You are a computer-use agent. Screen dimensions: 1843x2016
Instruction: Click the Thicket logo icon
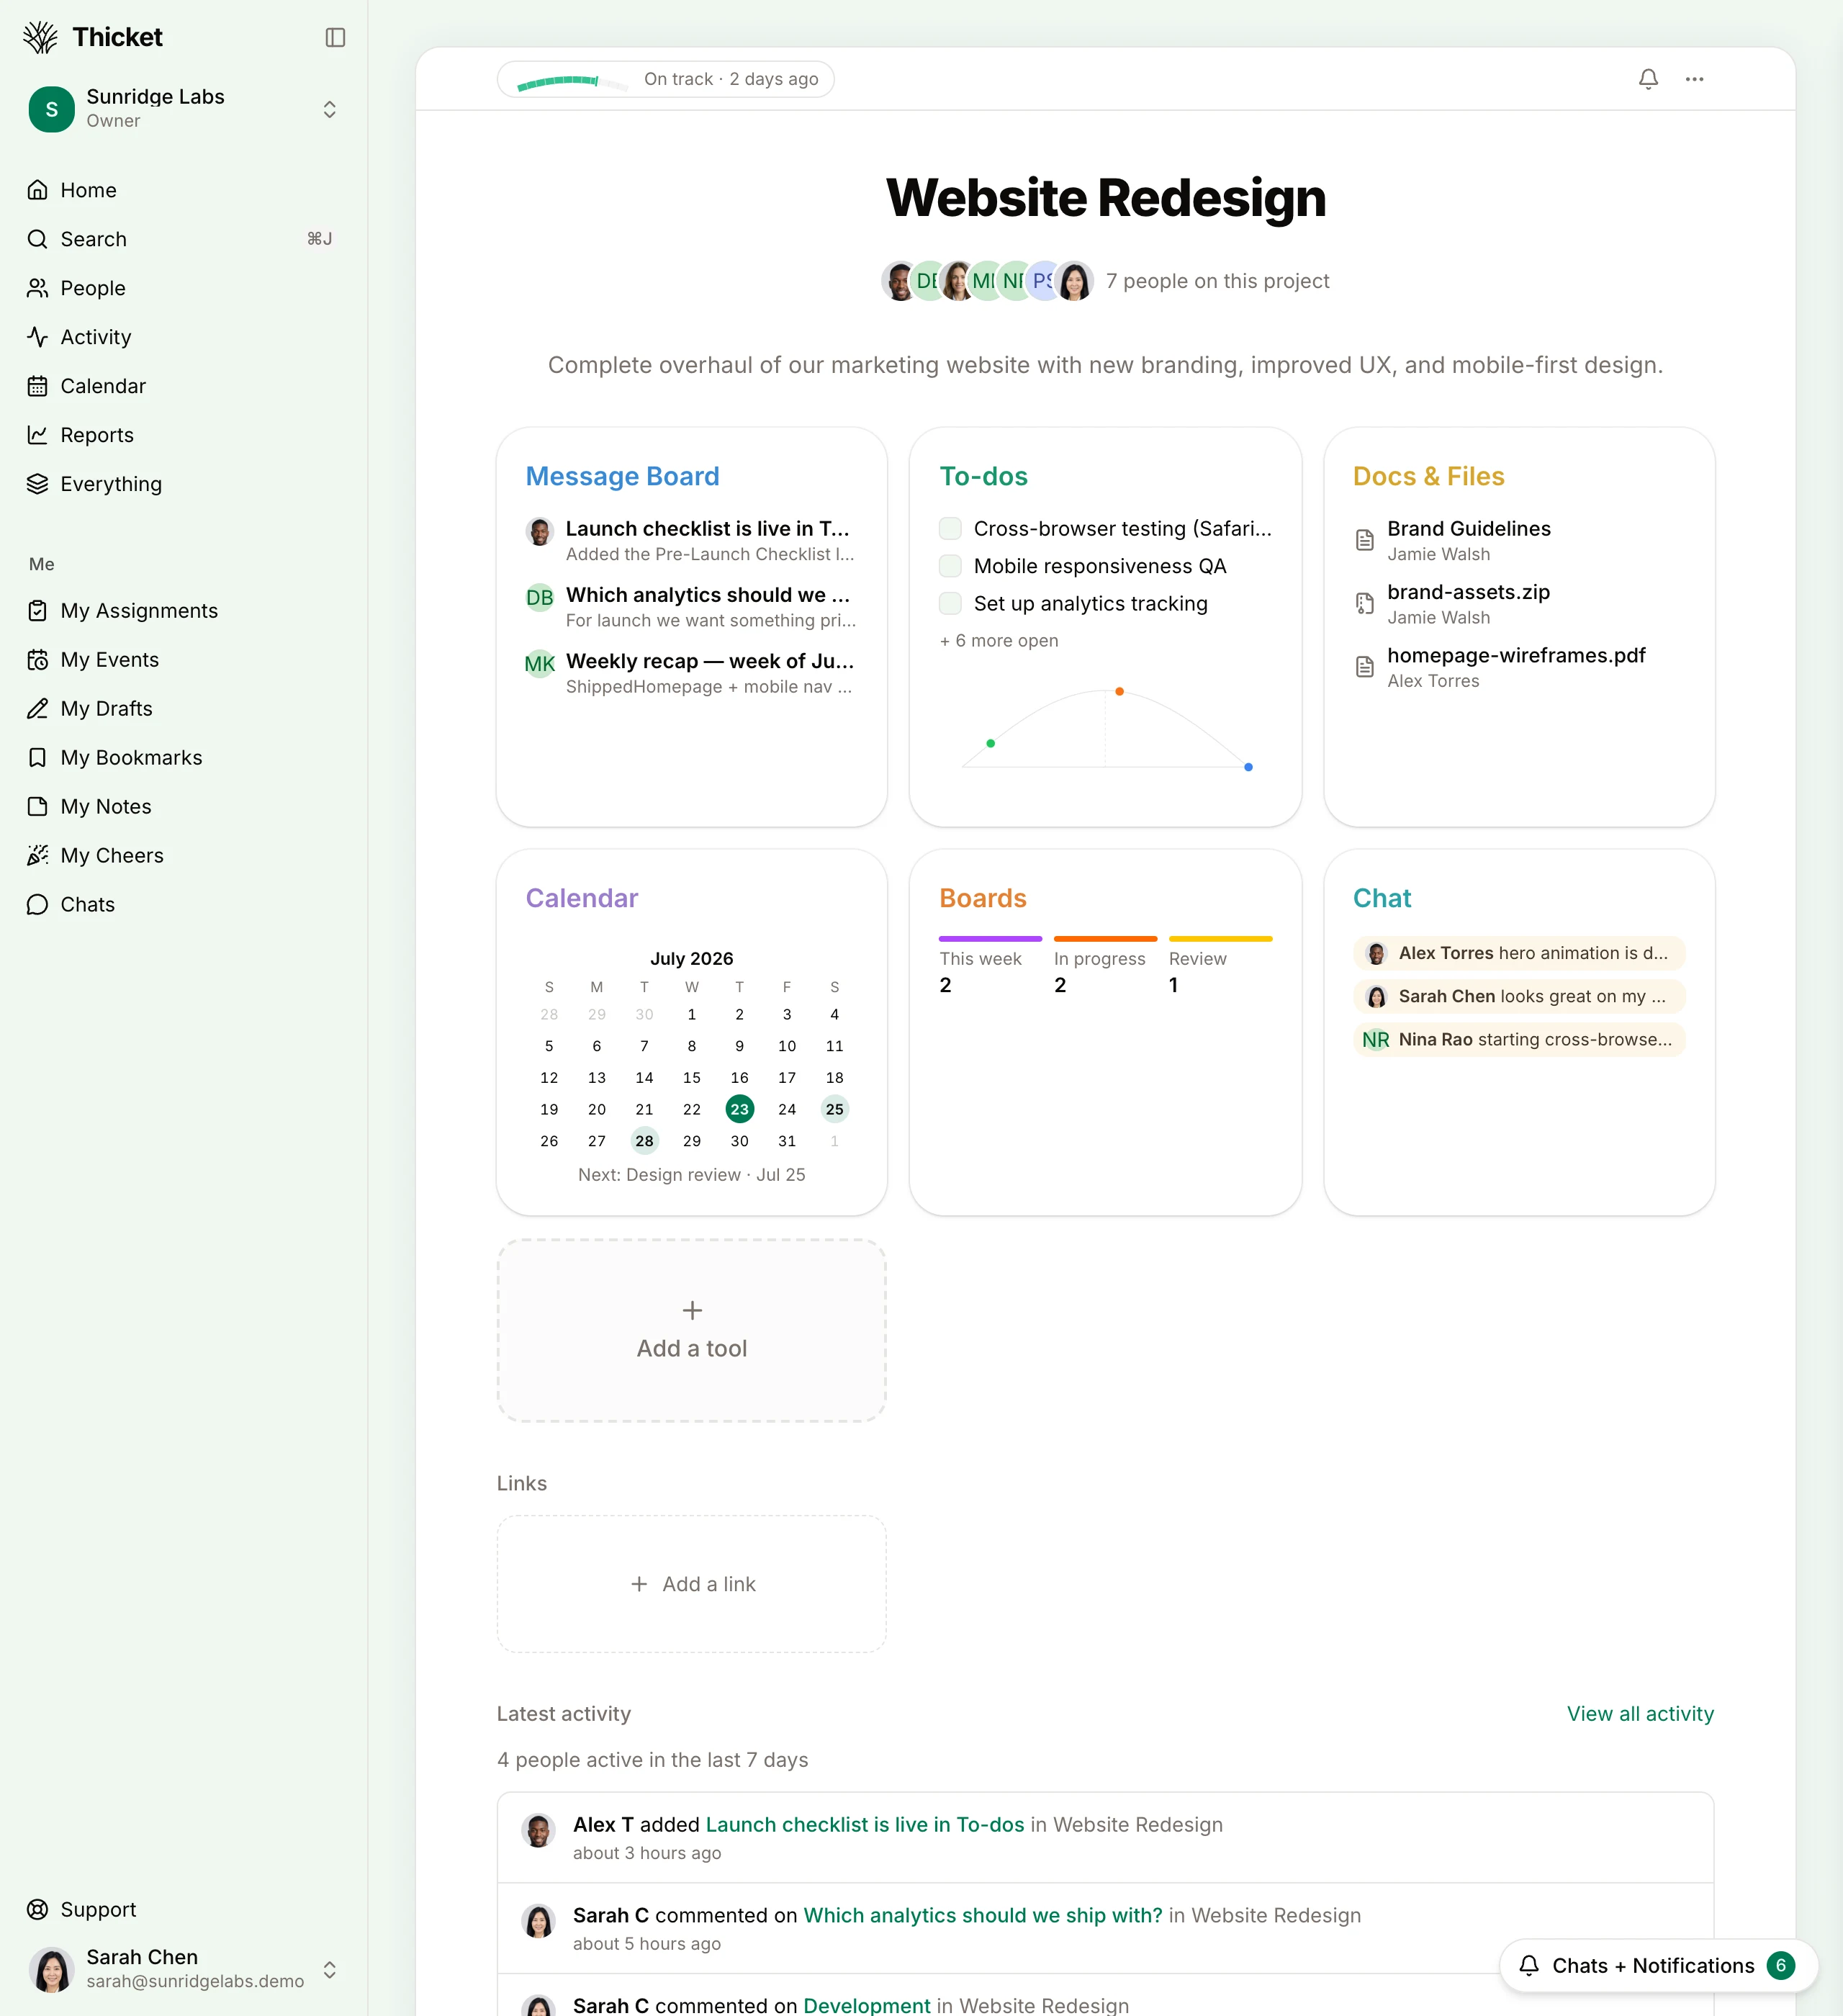(x=41, y=37)
